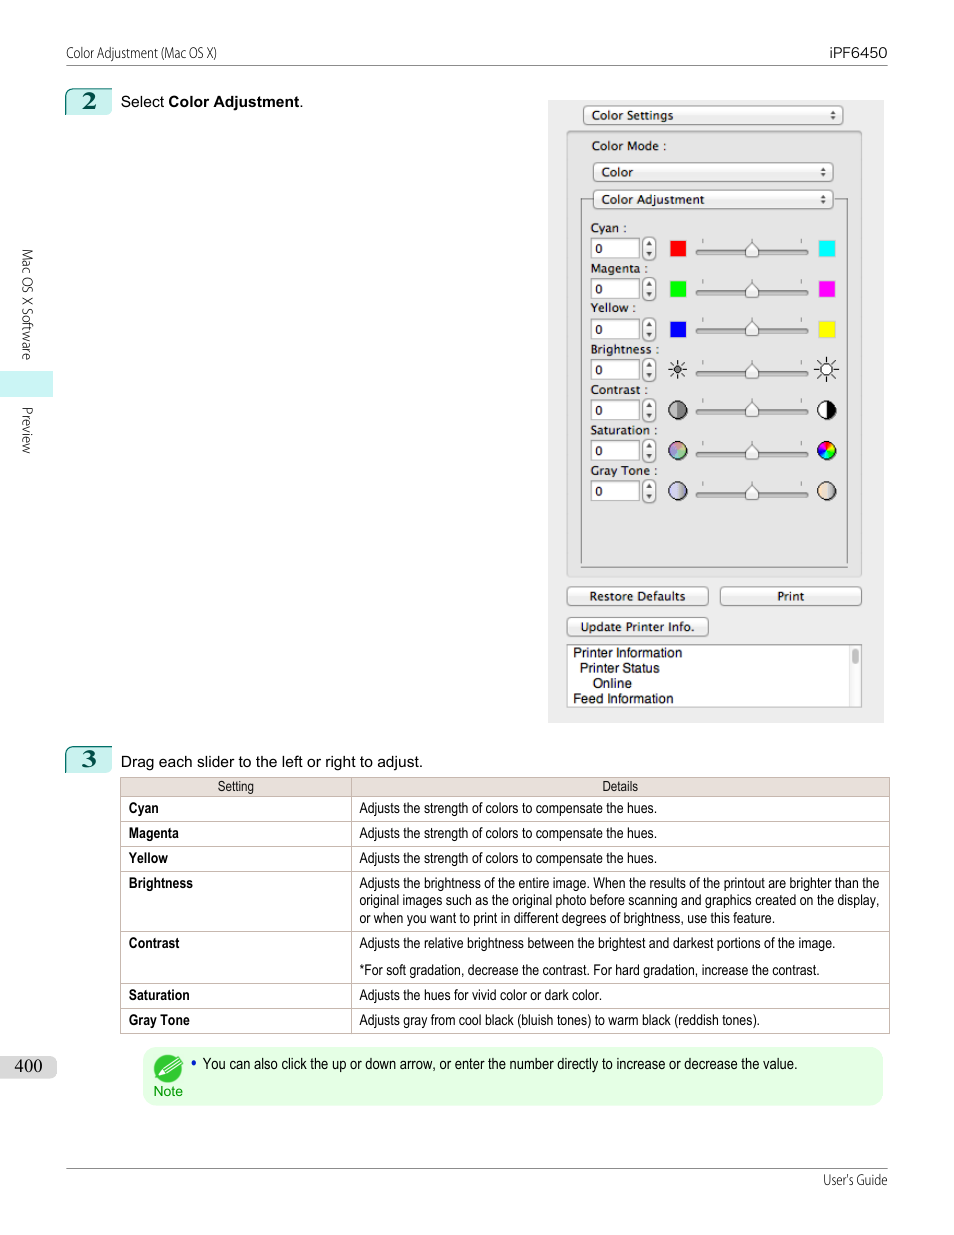
Task: Click the Cyan value input field
Action: tap(615, 249)
